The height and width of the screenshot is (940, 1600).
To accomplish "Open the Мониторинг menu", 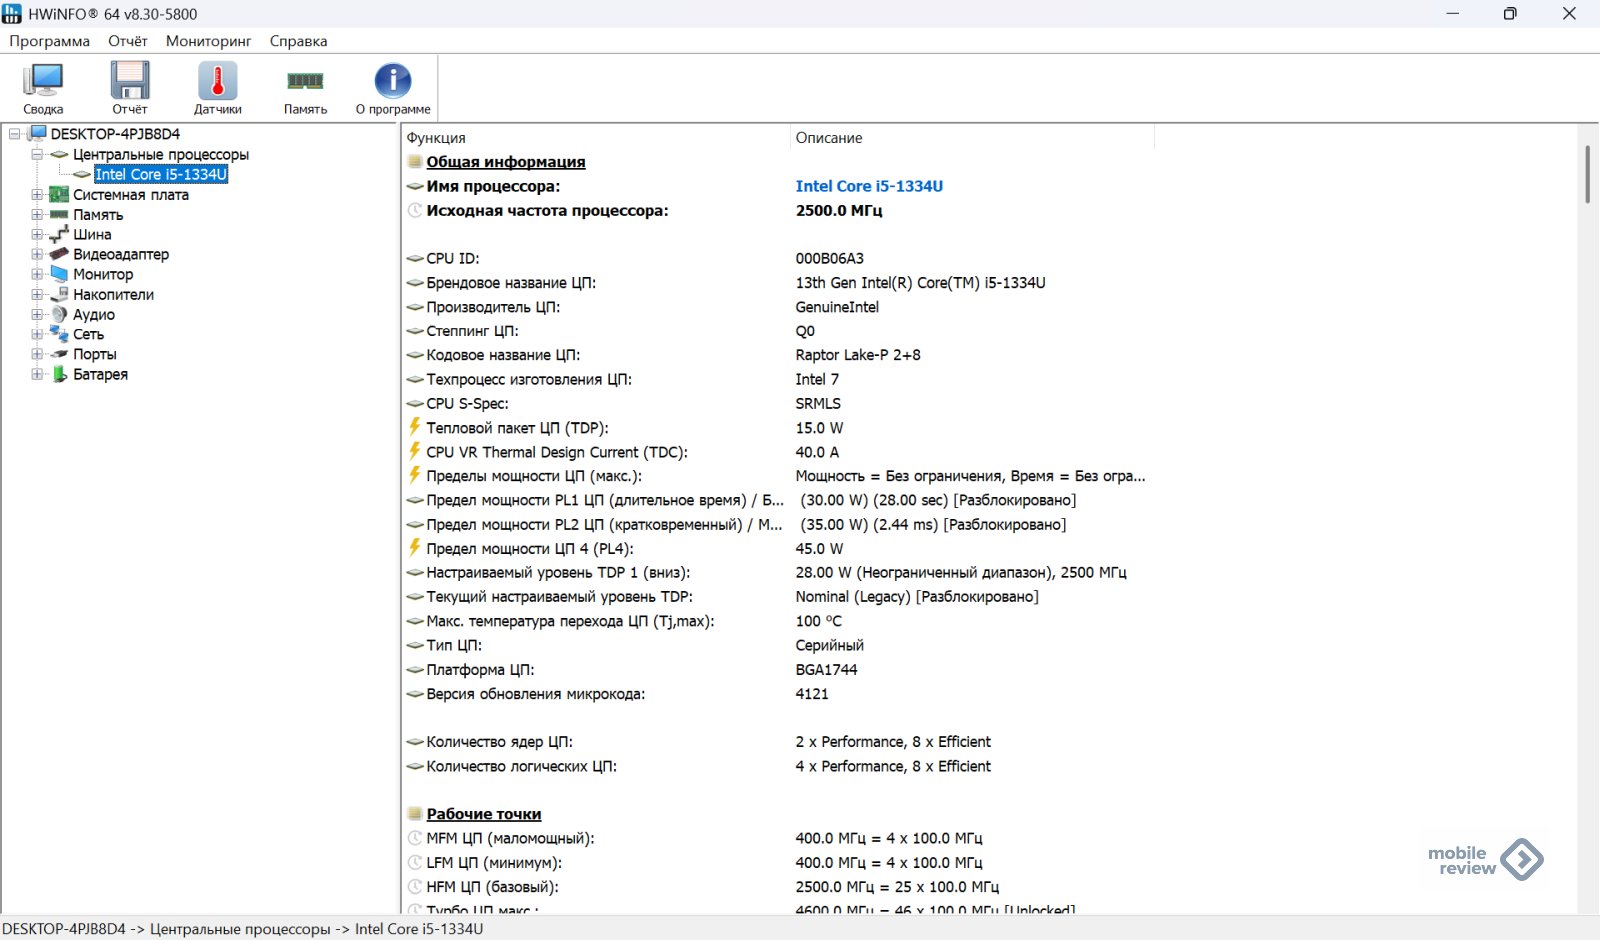I will 208,41.
